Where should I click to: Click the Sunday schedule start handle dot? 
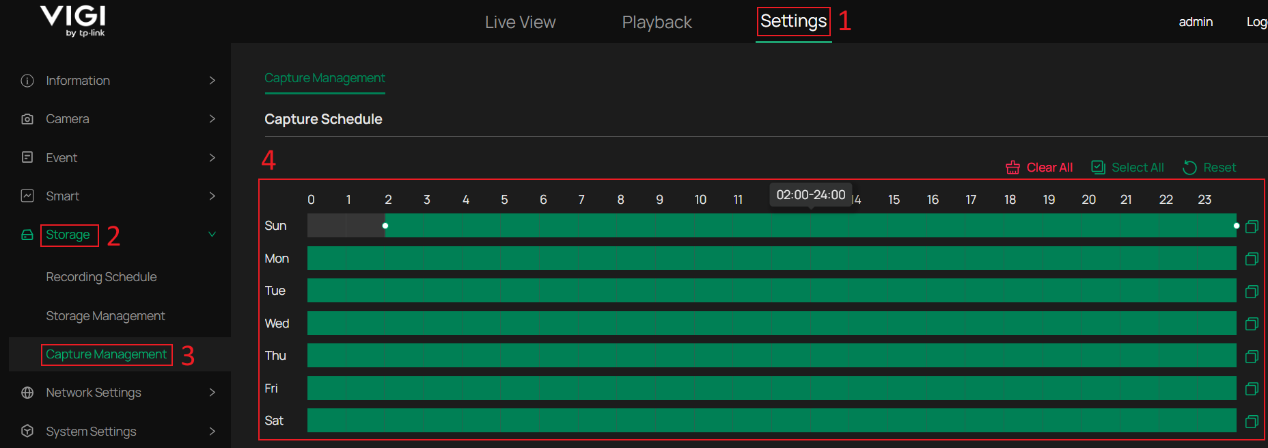coord(385,225)
